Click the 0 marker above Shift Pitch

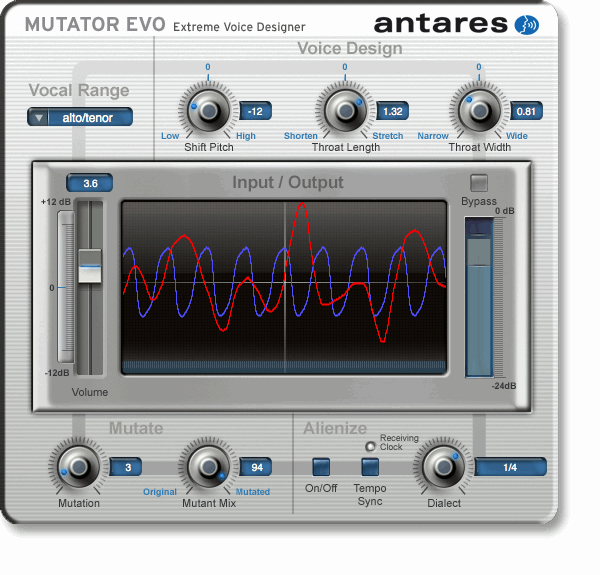tap(208, 67)
